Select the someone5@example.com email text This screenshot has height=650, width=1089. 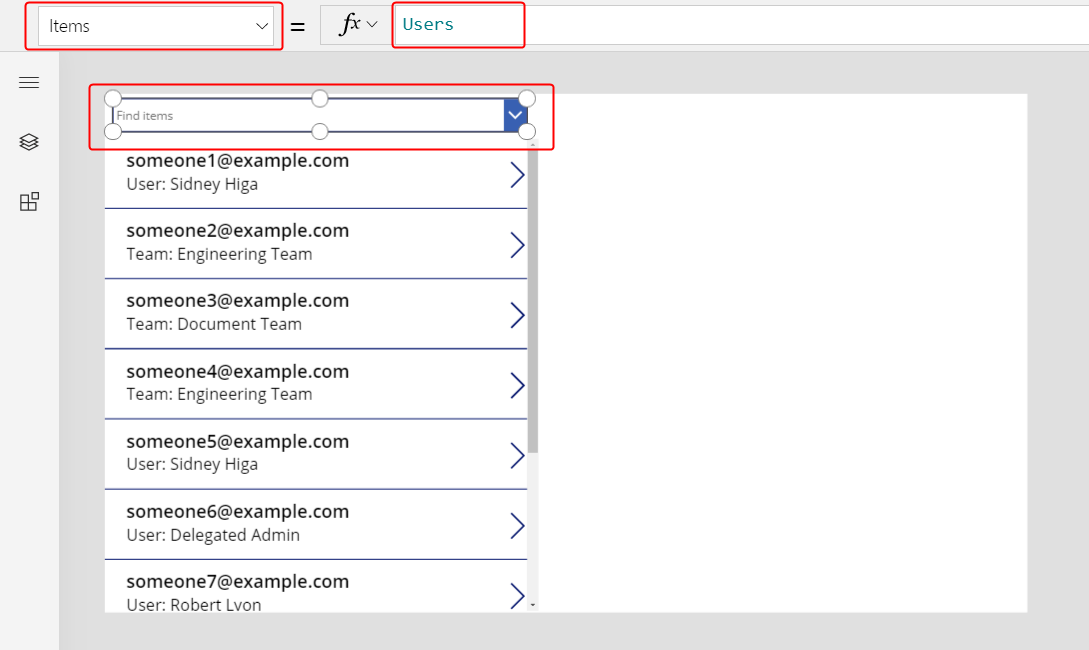[x=238, y=442]
